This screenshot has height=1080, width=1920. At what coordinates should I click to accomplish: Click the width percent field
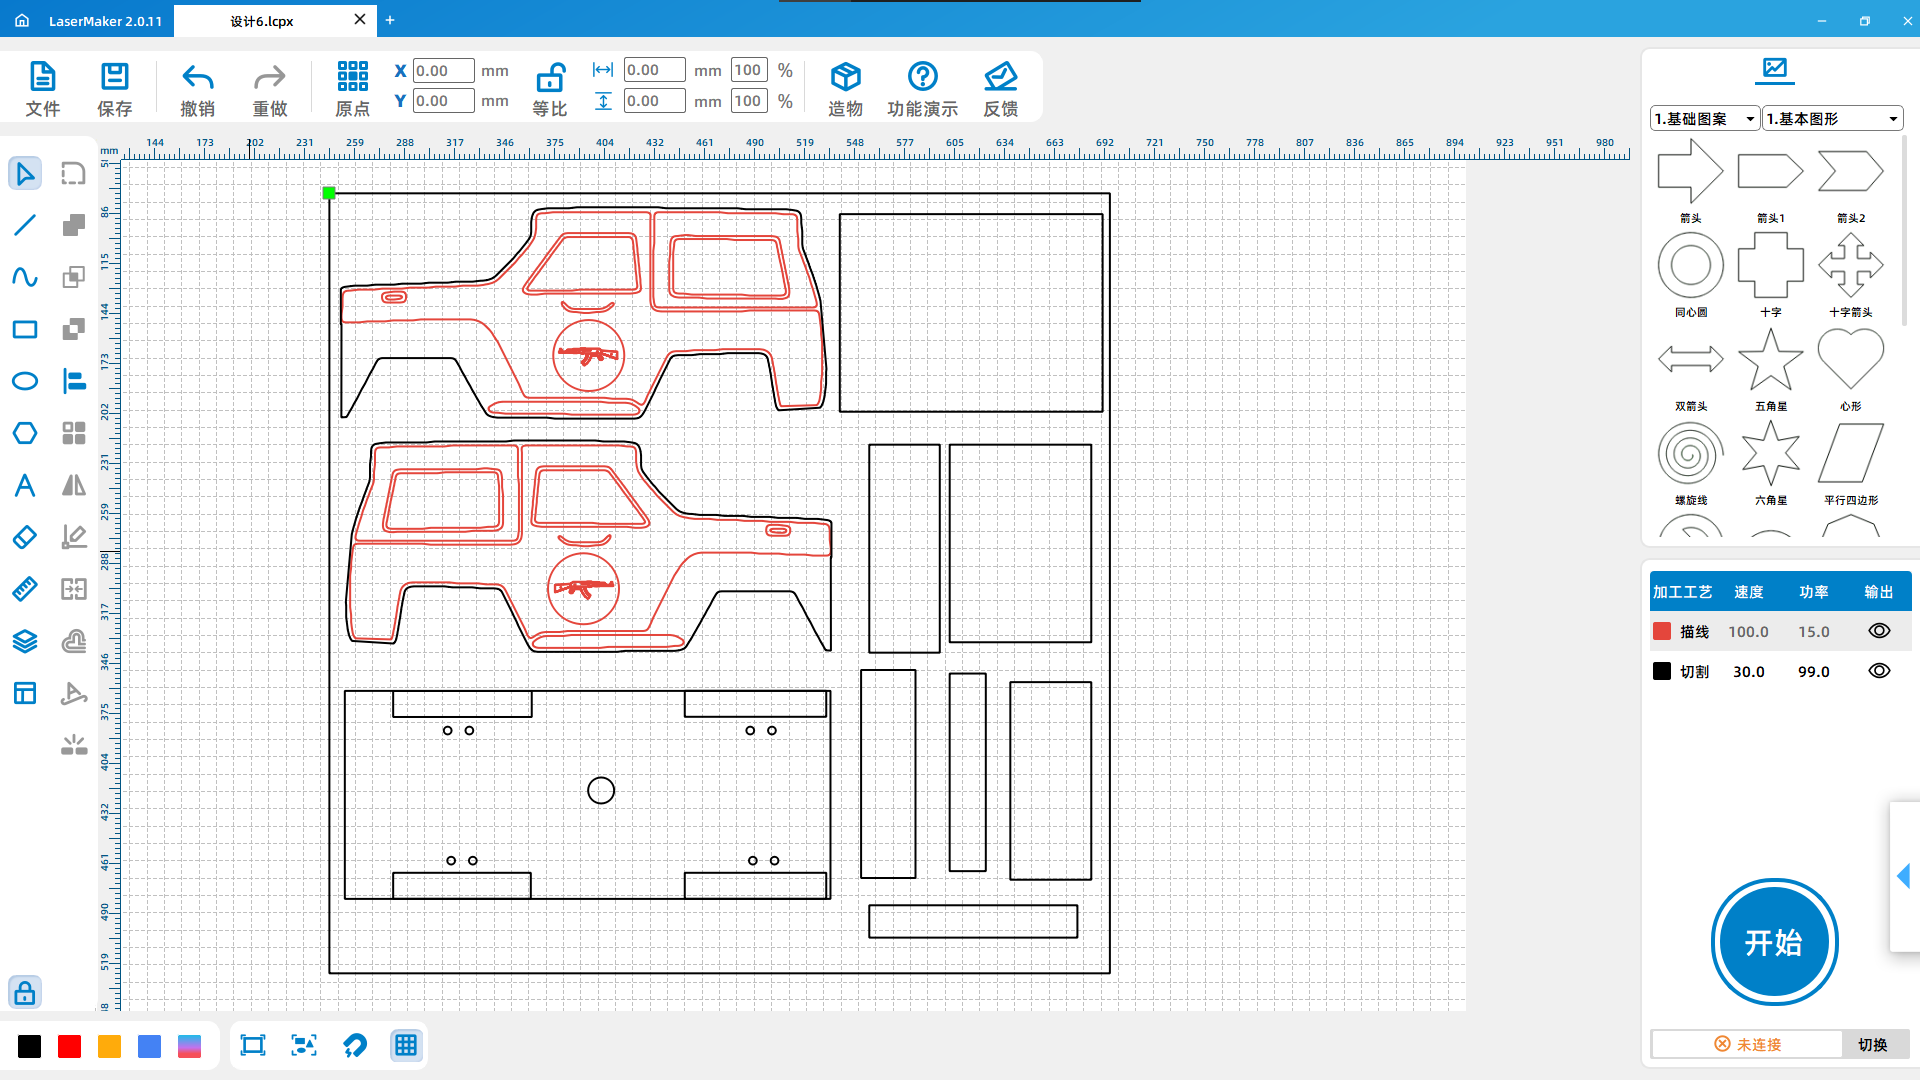pyautogui.click(x=749, y=70)
